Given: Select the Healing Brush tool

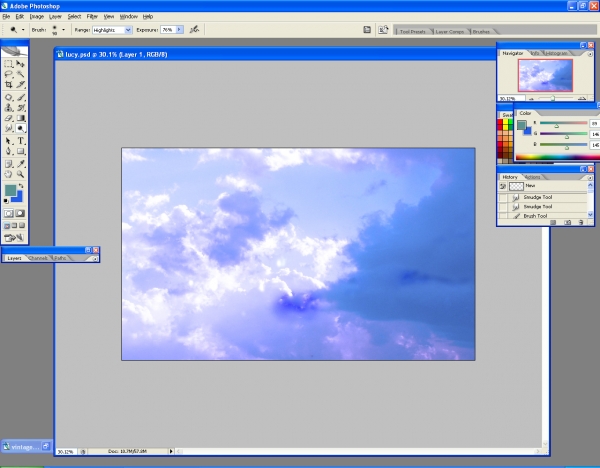Looking at the screenshot, I should coord(8,97).
